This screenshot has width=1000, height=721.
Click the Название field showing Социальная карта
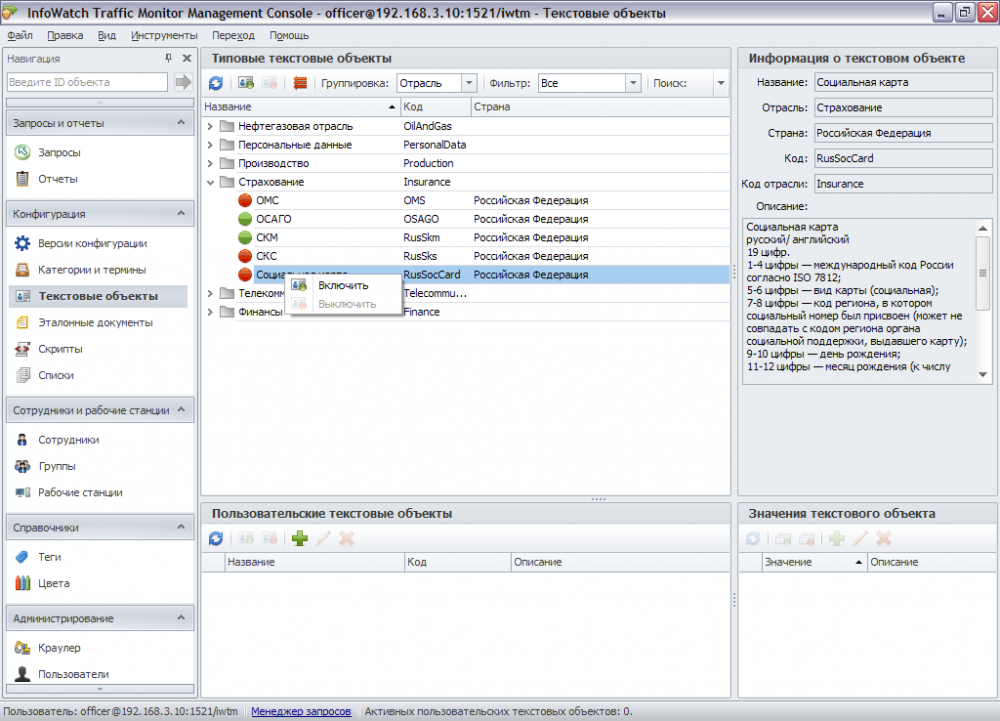pos(903,82)
